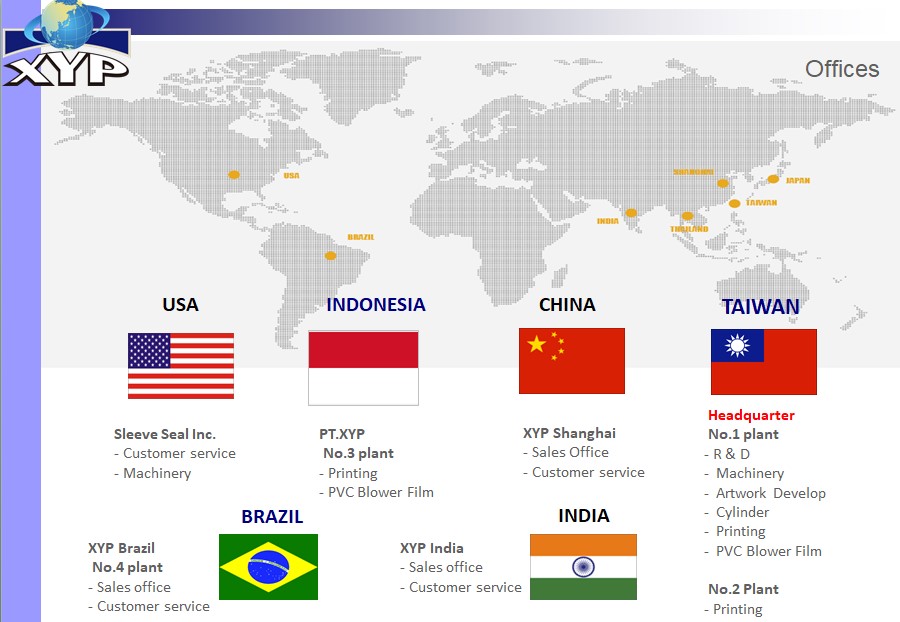The height and width of the screenshot is (622, 900).
Task: Click the 'No.3 plant' text
Action: click(x=358, y=453)
